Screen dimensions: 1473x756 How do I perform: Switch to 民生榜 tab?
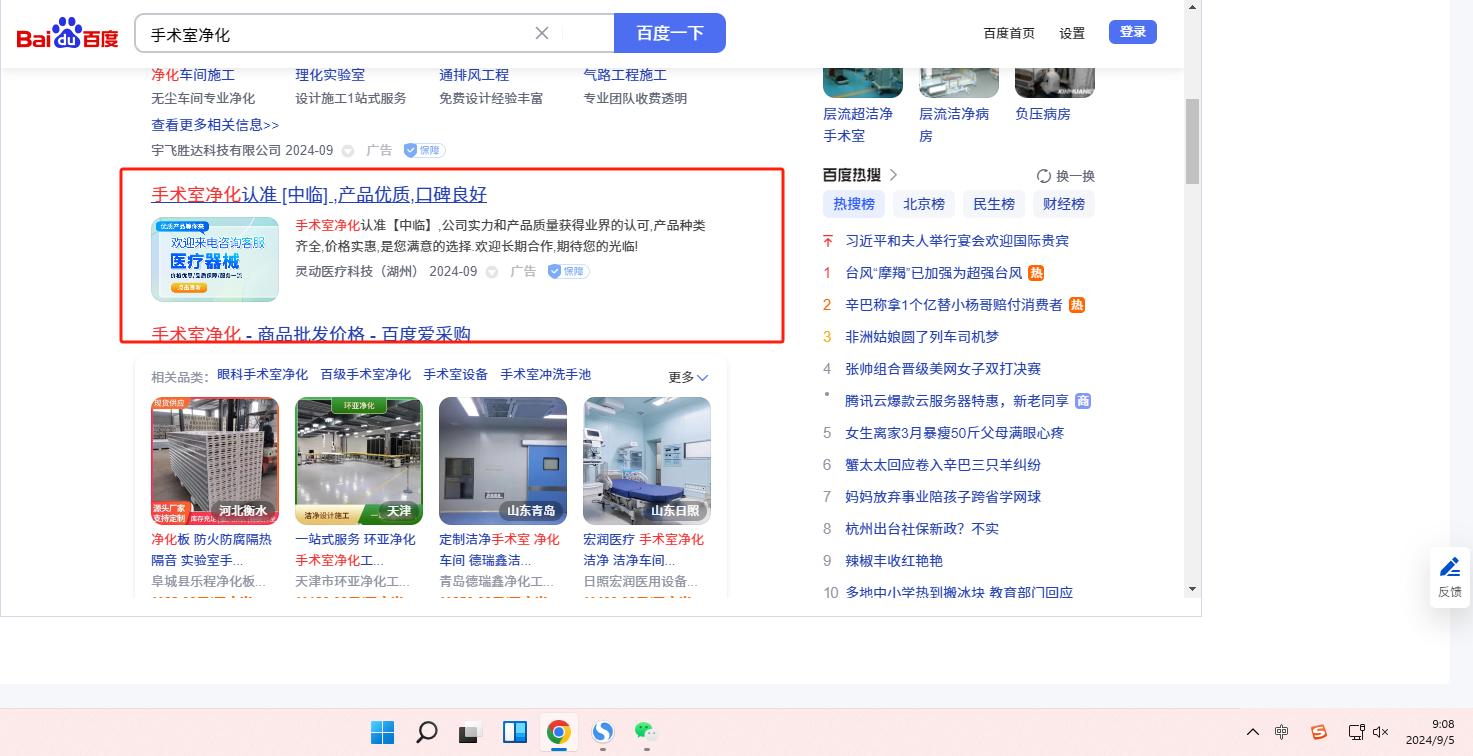(994, 204)
